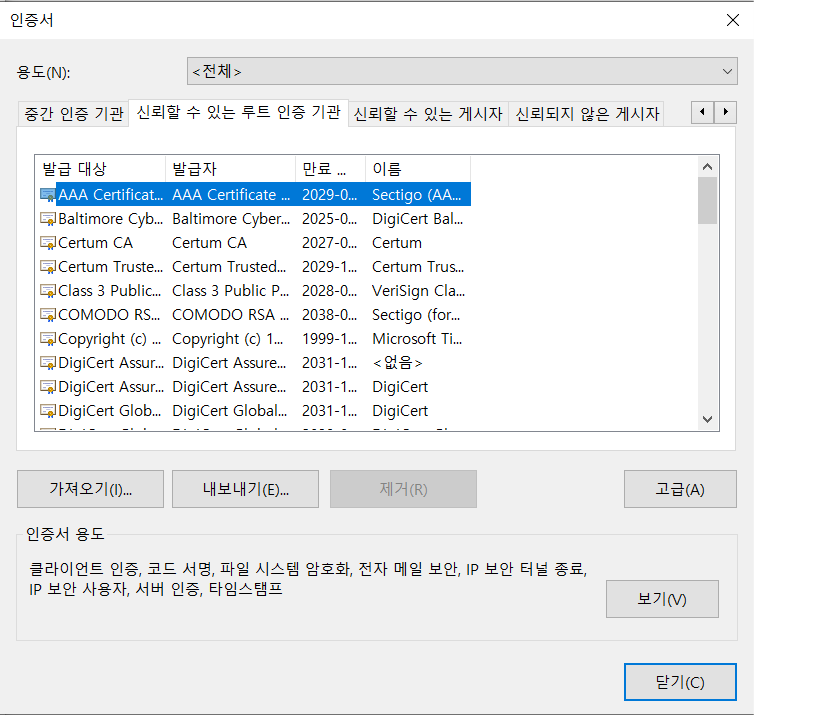The width and height of the screenshot is (831, 715).
Task: Click the certificate list scrollbar thumb
Action: pos(707,200)
